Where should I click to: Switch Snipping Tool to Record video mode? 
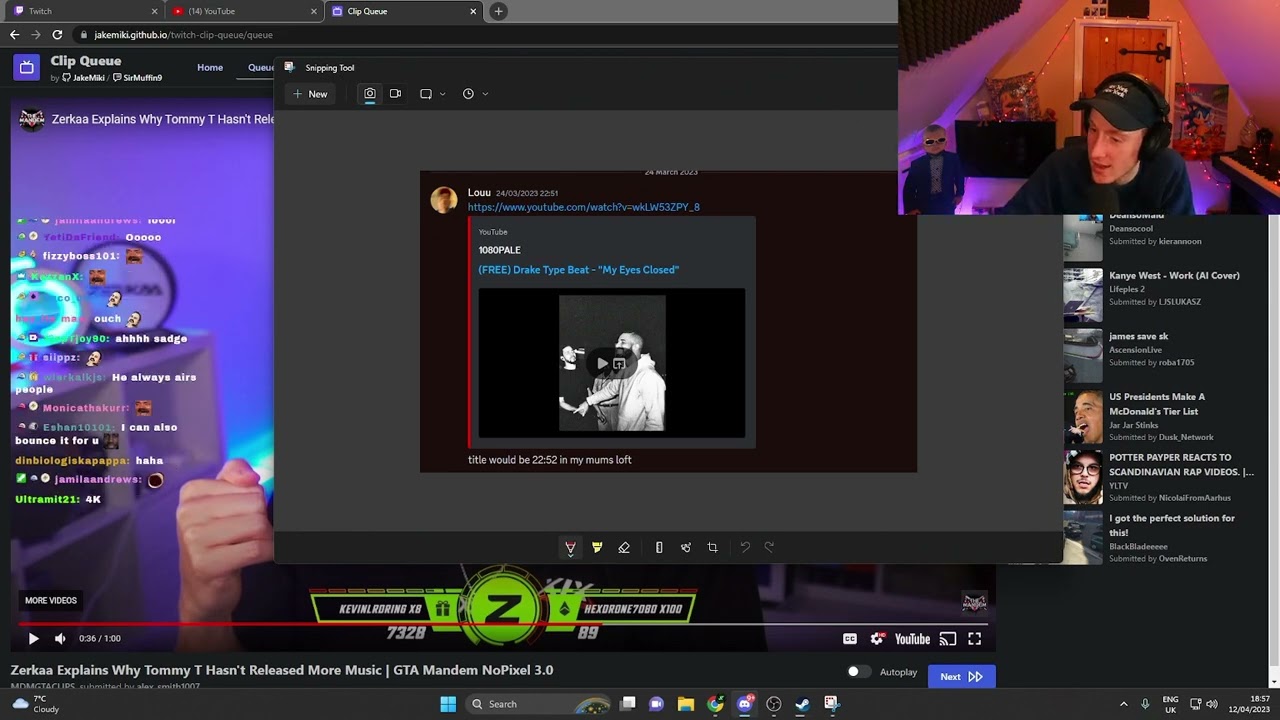[x=396, y=94]
